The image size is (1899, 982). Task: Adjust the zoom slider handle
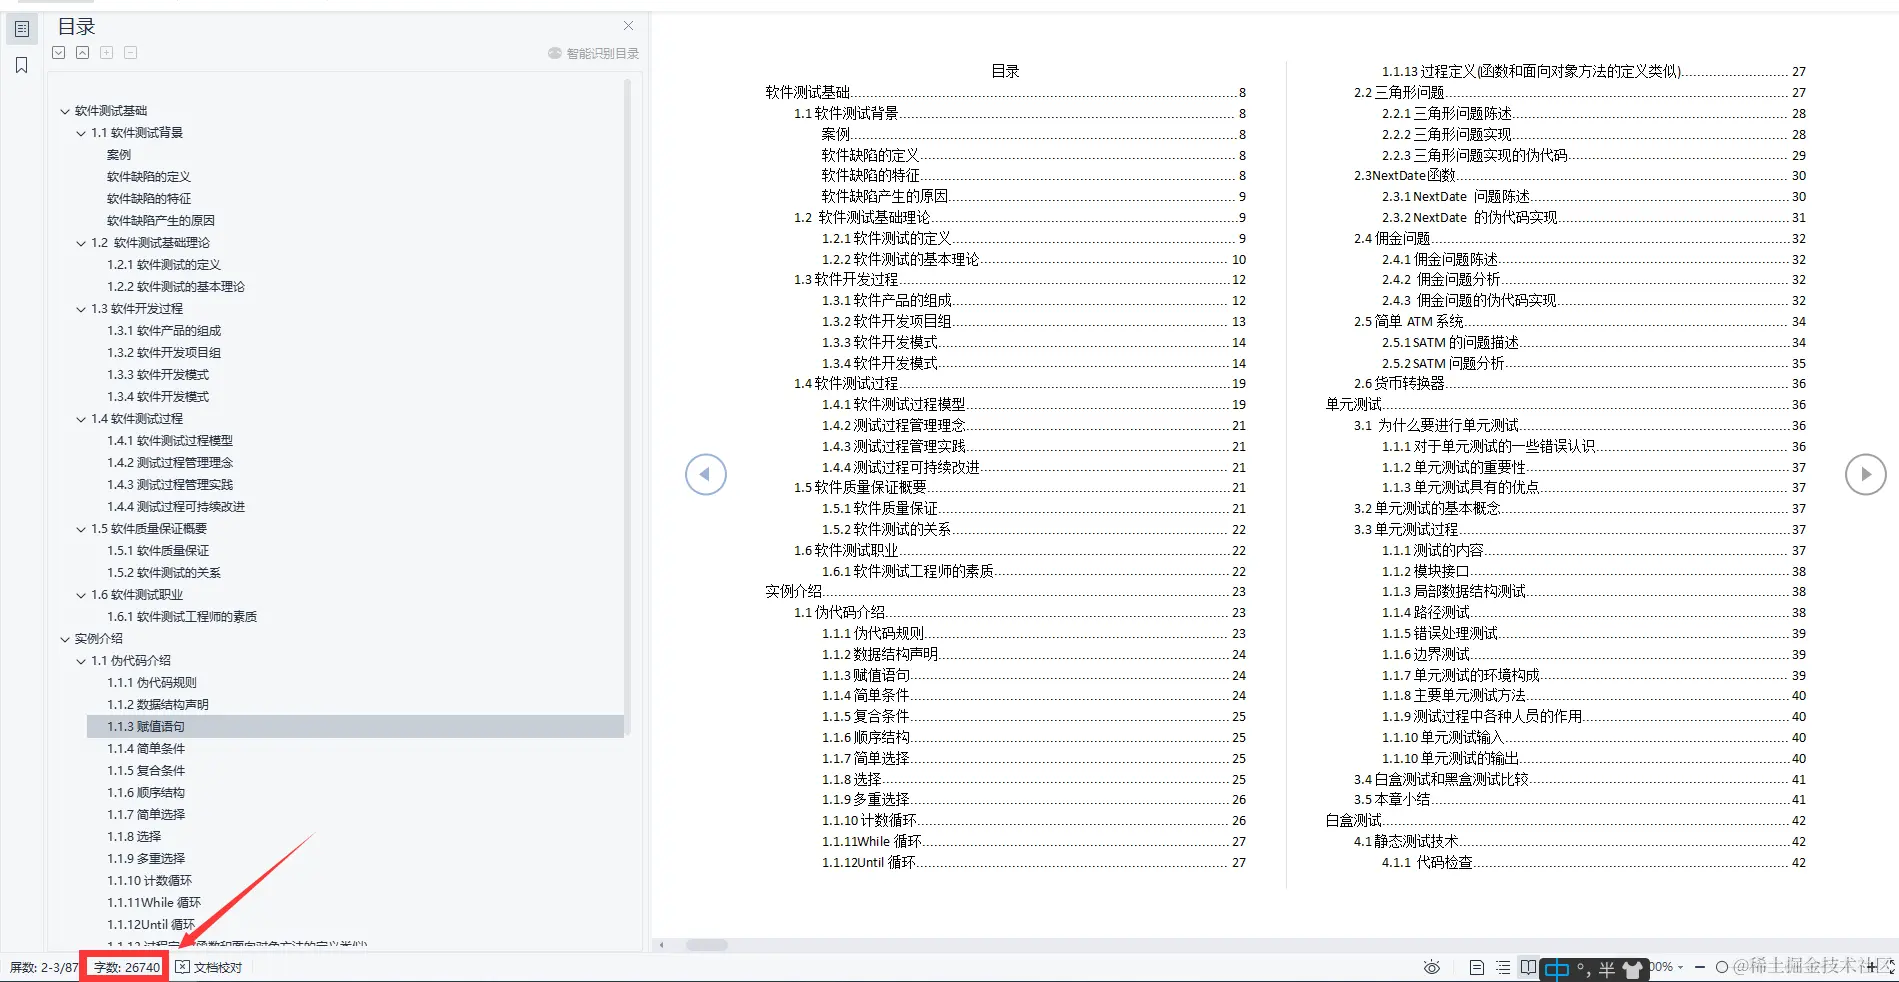pyautogui.click(x=1722, y=967)
